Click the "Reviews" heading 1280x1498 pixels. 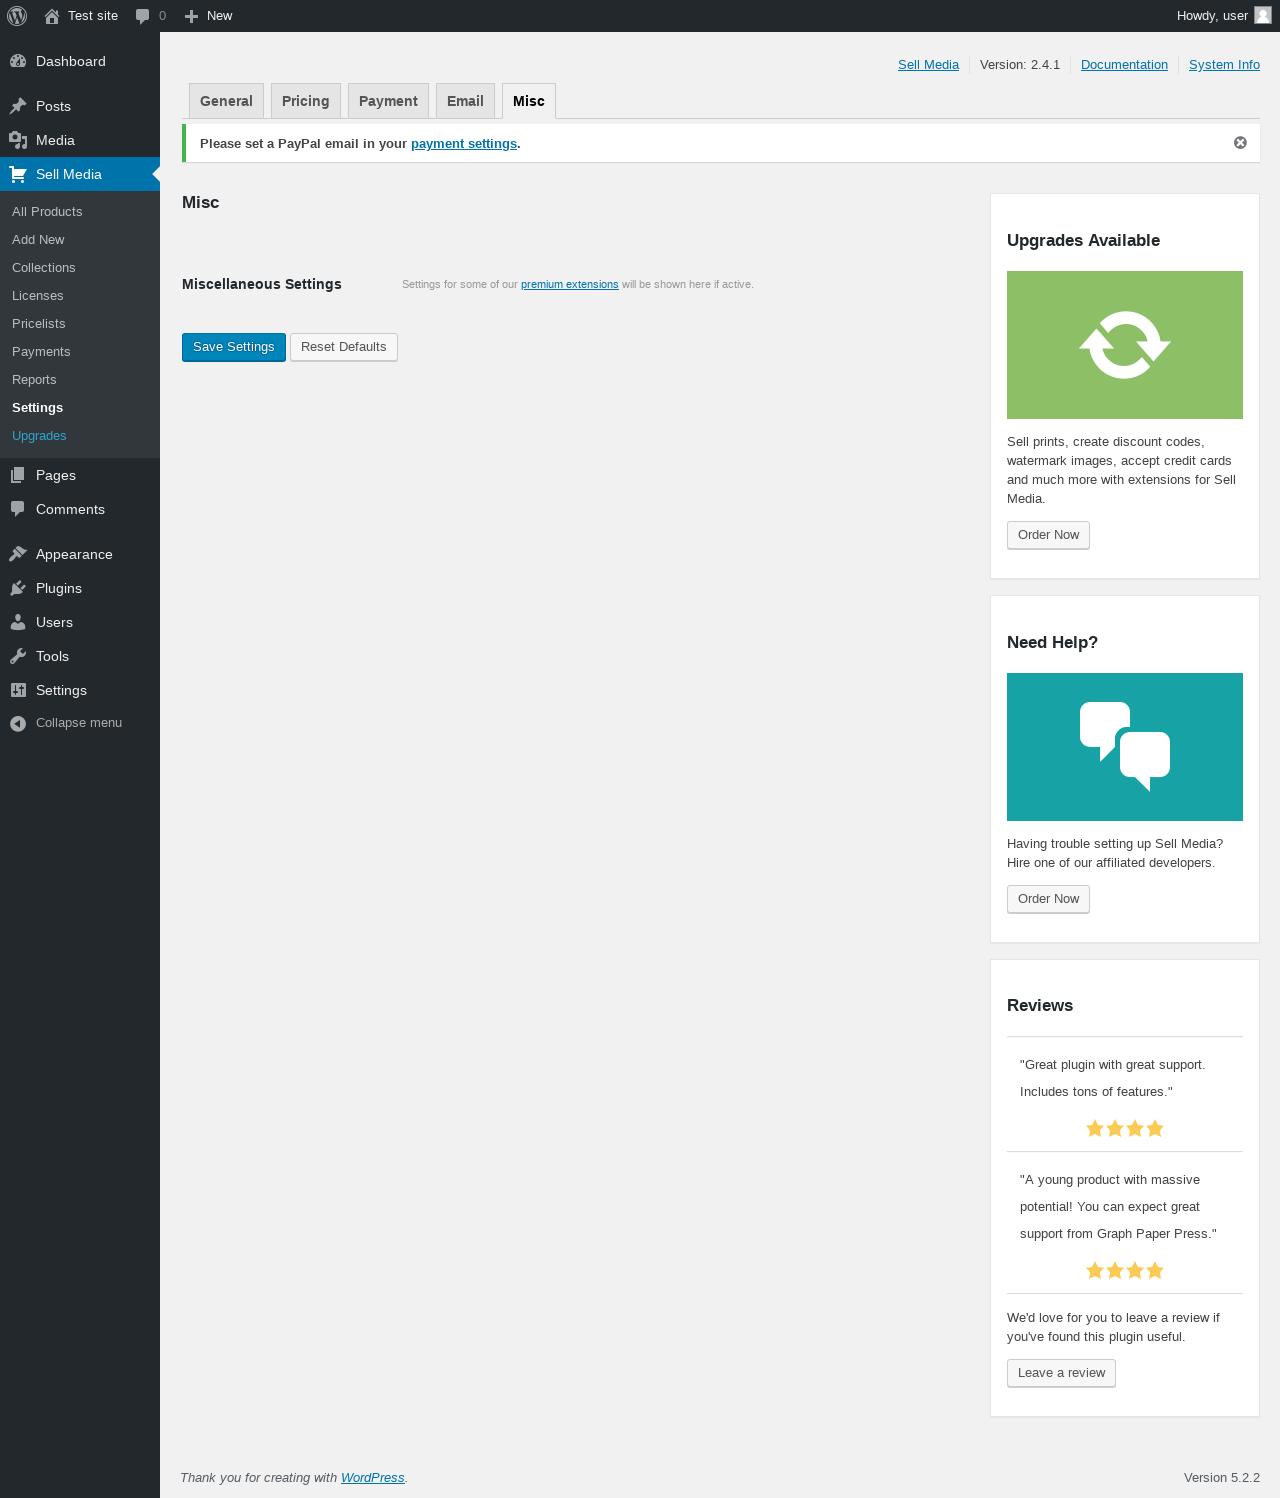pyautogui.click(x=1040, y=1006)
